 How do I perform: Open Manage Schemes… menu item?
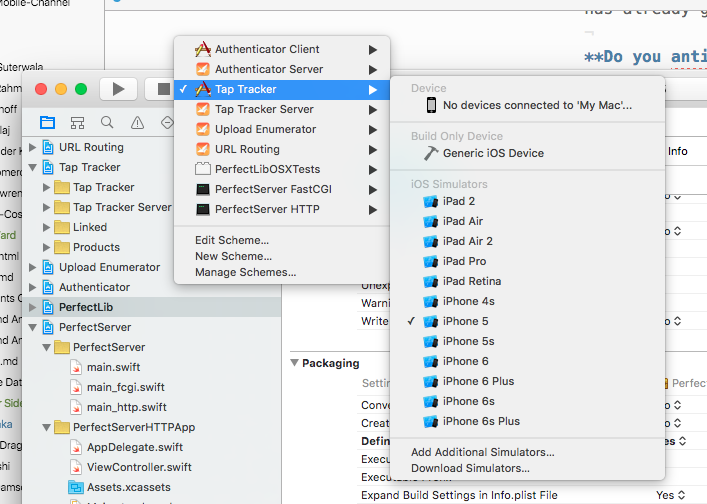(245, 272)
